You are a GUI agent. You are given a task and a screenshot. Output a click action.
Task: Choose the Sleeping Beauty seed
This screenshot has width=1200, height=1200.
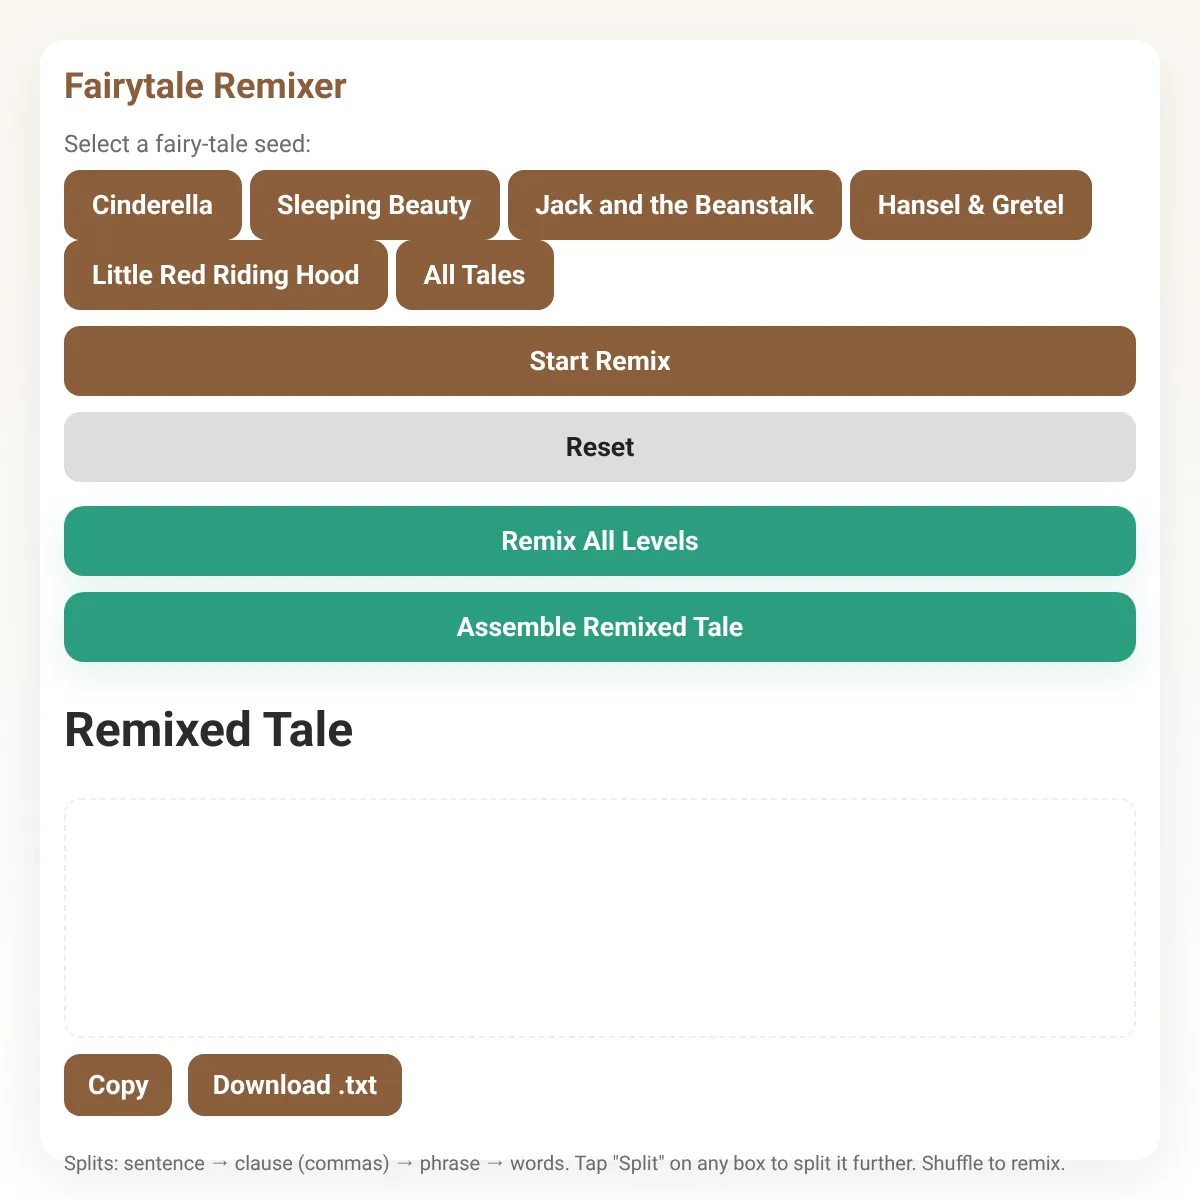374,205
